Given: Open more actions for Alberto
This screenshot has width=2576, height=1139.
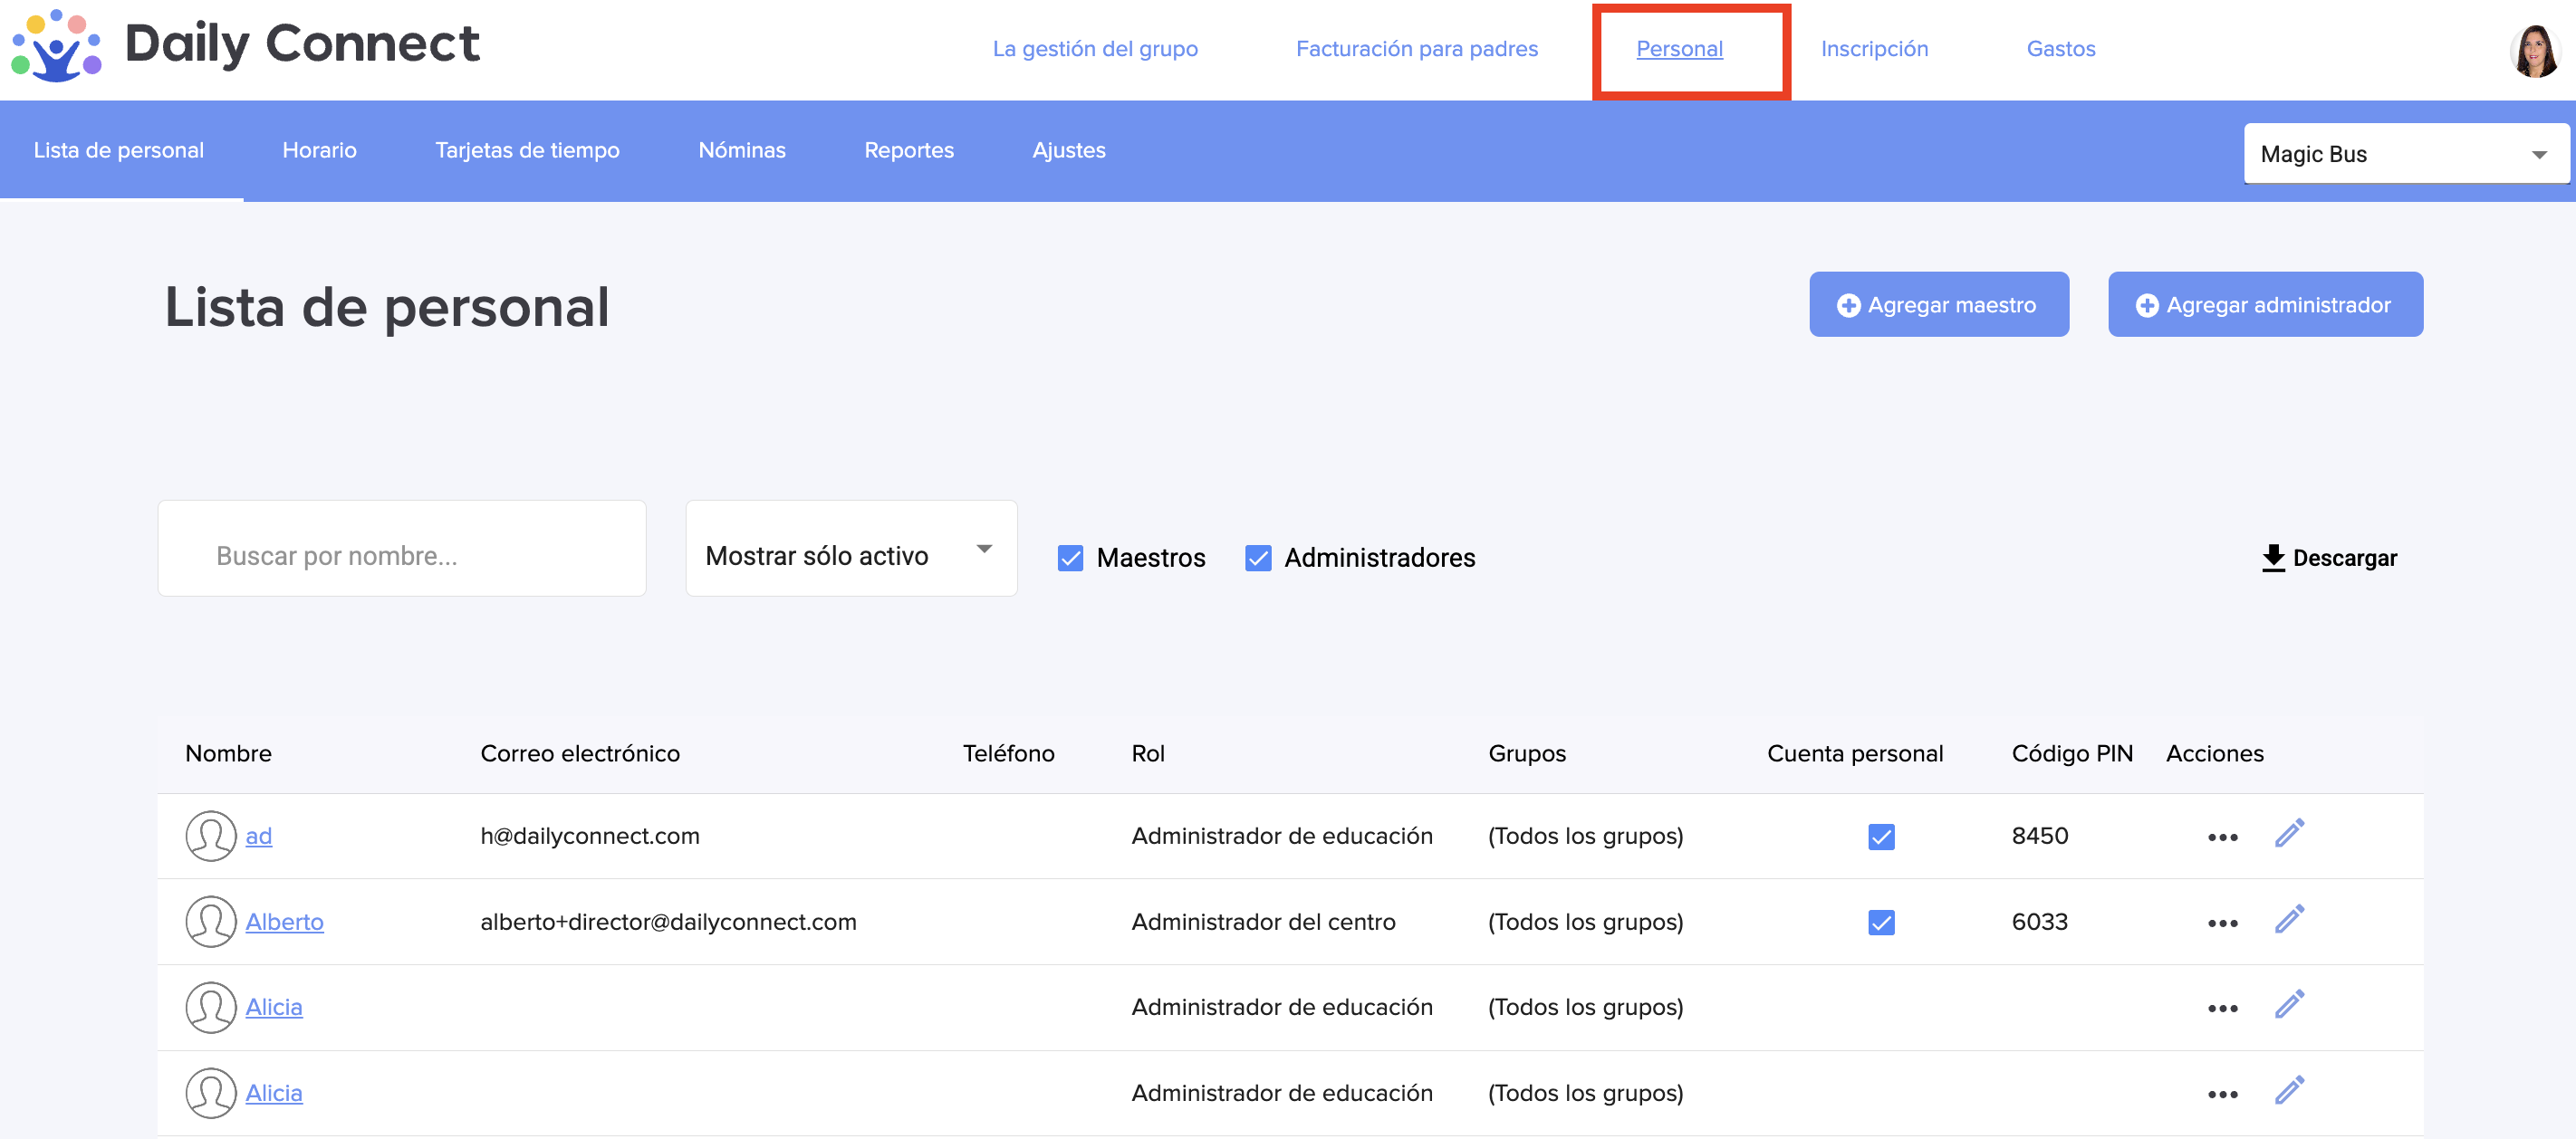Looking at the screenshot, I should (x=2222, y=923).
